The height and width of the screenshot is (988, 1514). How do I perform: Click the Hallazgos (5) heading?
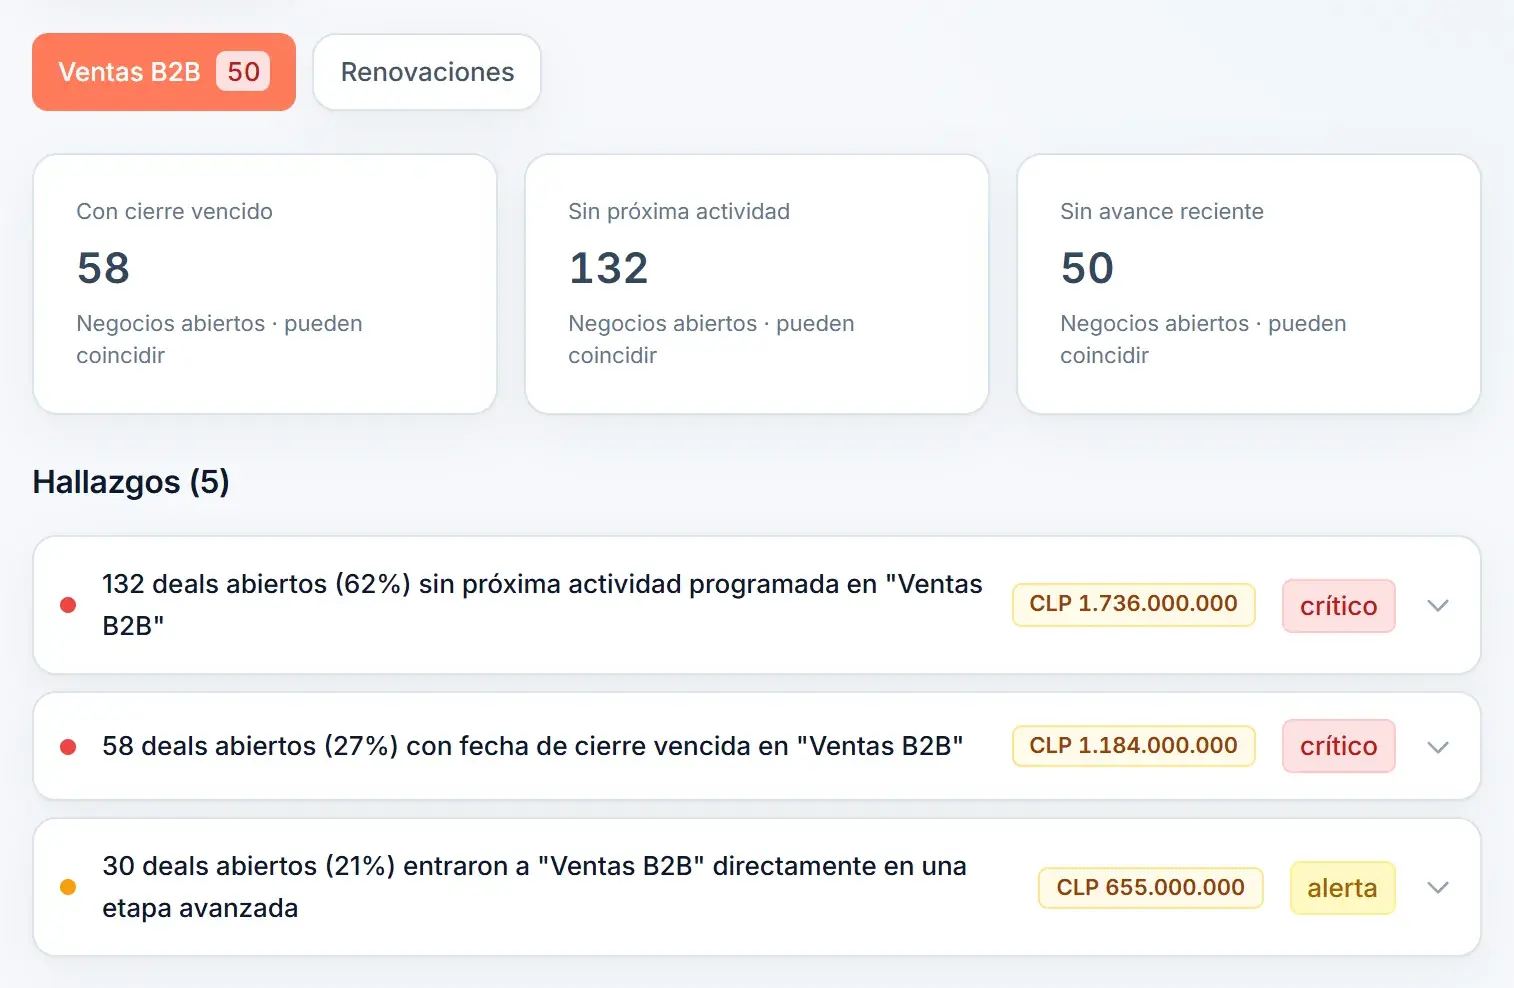(x=131, y=482)
